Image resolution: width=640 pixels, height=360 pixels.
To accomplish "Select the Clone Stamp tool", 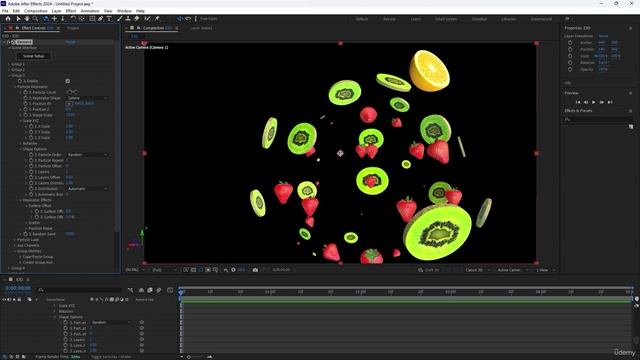I will point(128,19).
